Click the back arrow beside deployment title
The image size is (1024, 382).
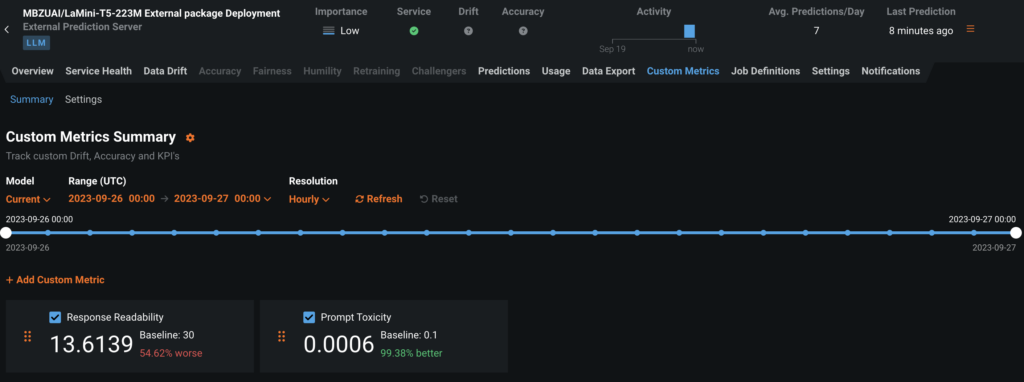point(7,29)
